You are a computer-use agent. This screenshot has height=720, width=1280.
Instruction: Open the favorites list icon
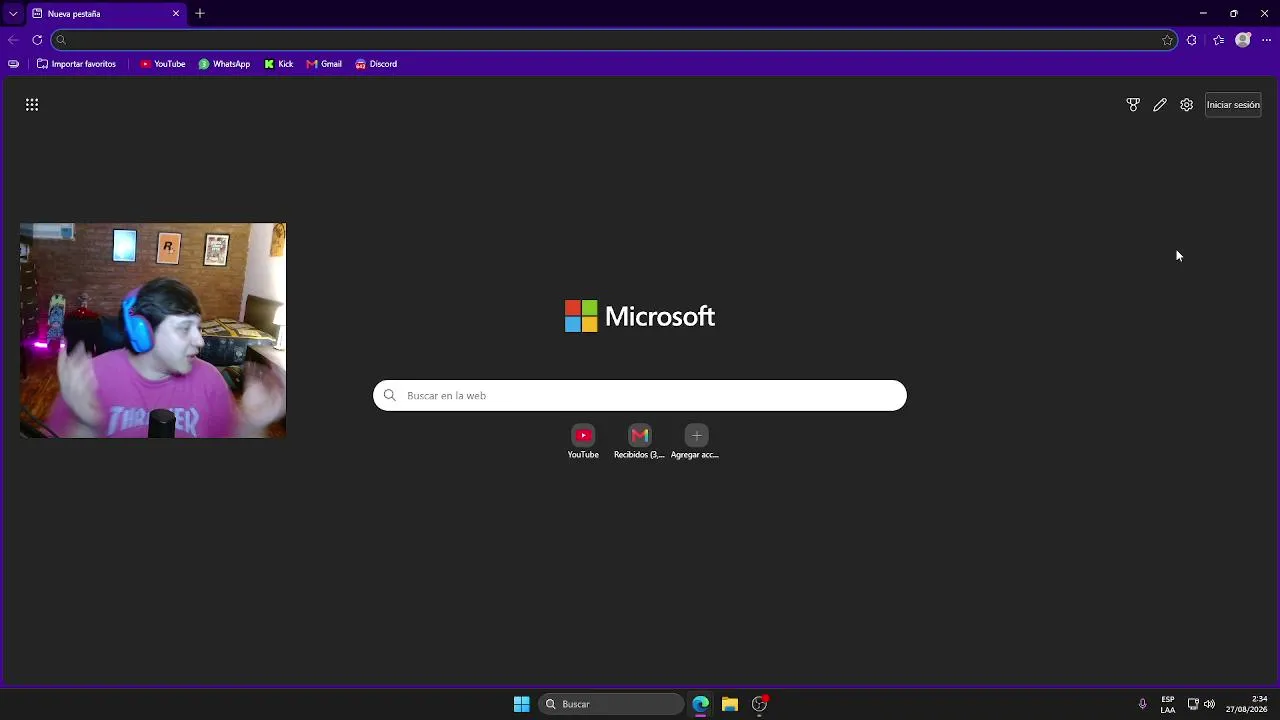click(1218, 40)
